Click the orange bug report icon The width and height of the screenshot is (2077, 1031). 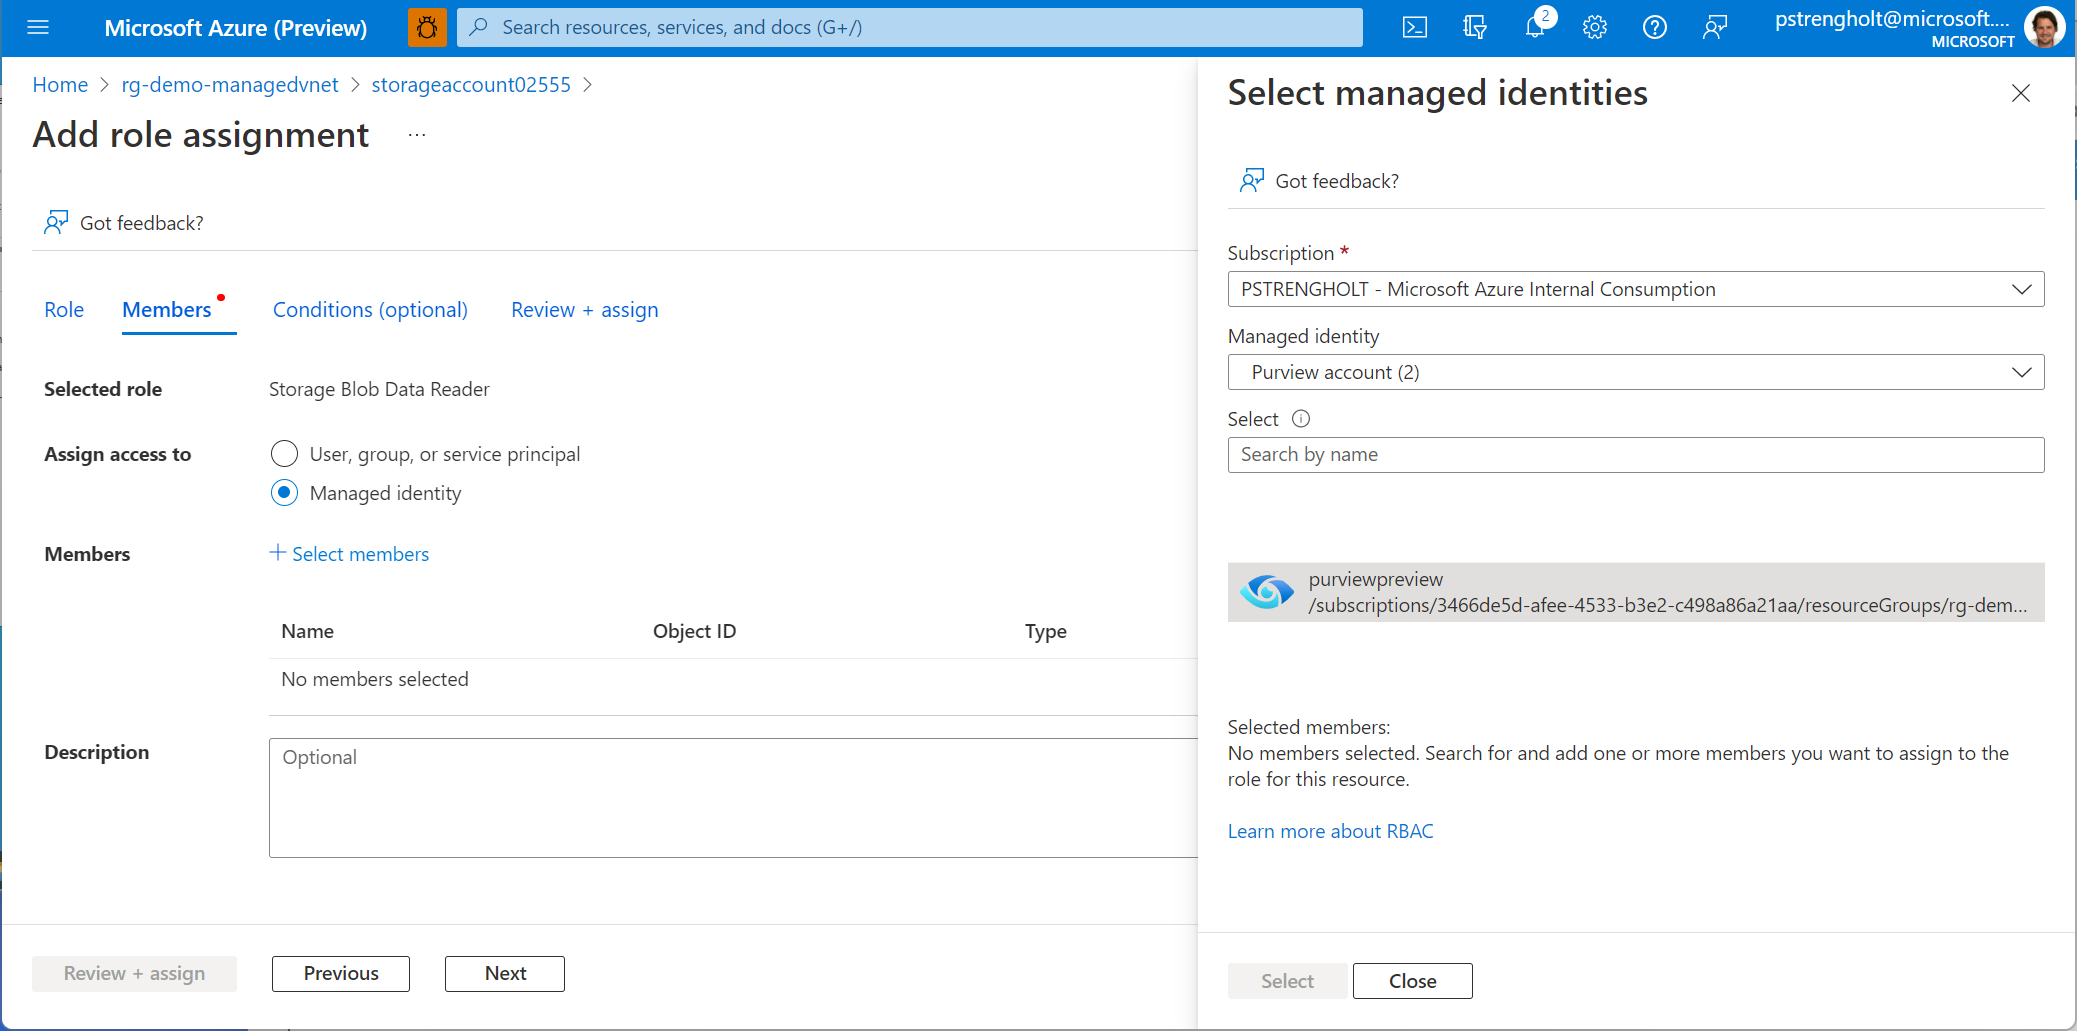(x=427, y=27)
